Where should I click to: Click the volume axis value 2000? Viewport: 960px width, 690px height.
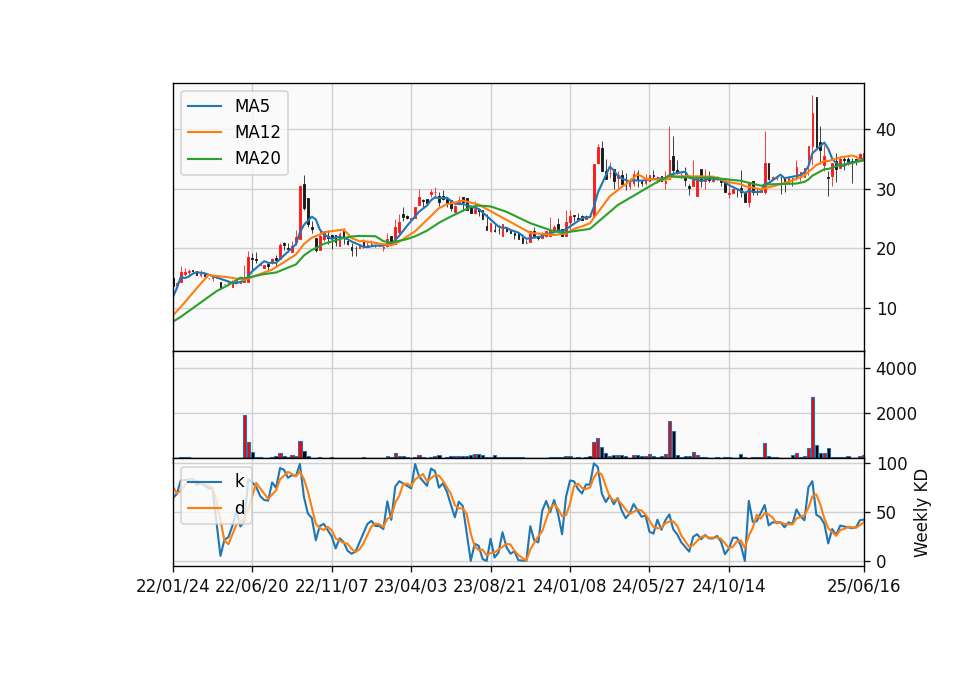(x=896, y=414)
